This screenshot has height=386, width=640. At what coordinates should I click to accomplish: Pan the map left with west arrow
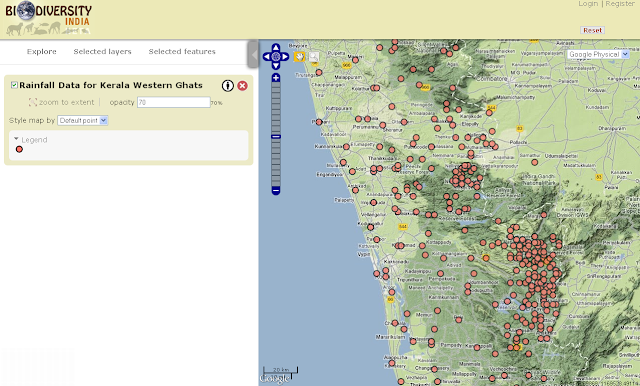tap(267, 56)
